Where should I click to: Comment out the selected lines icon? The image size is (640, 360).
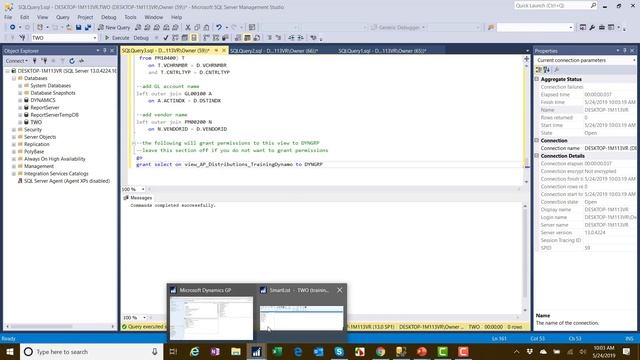coord(269,38)
